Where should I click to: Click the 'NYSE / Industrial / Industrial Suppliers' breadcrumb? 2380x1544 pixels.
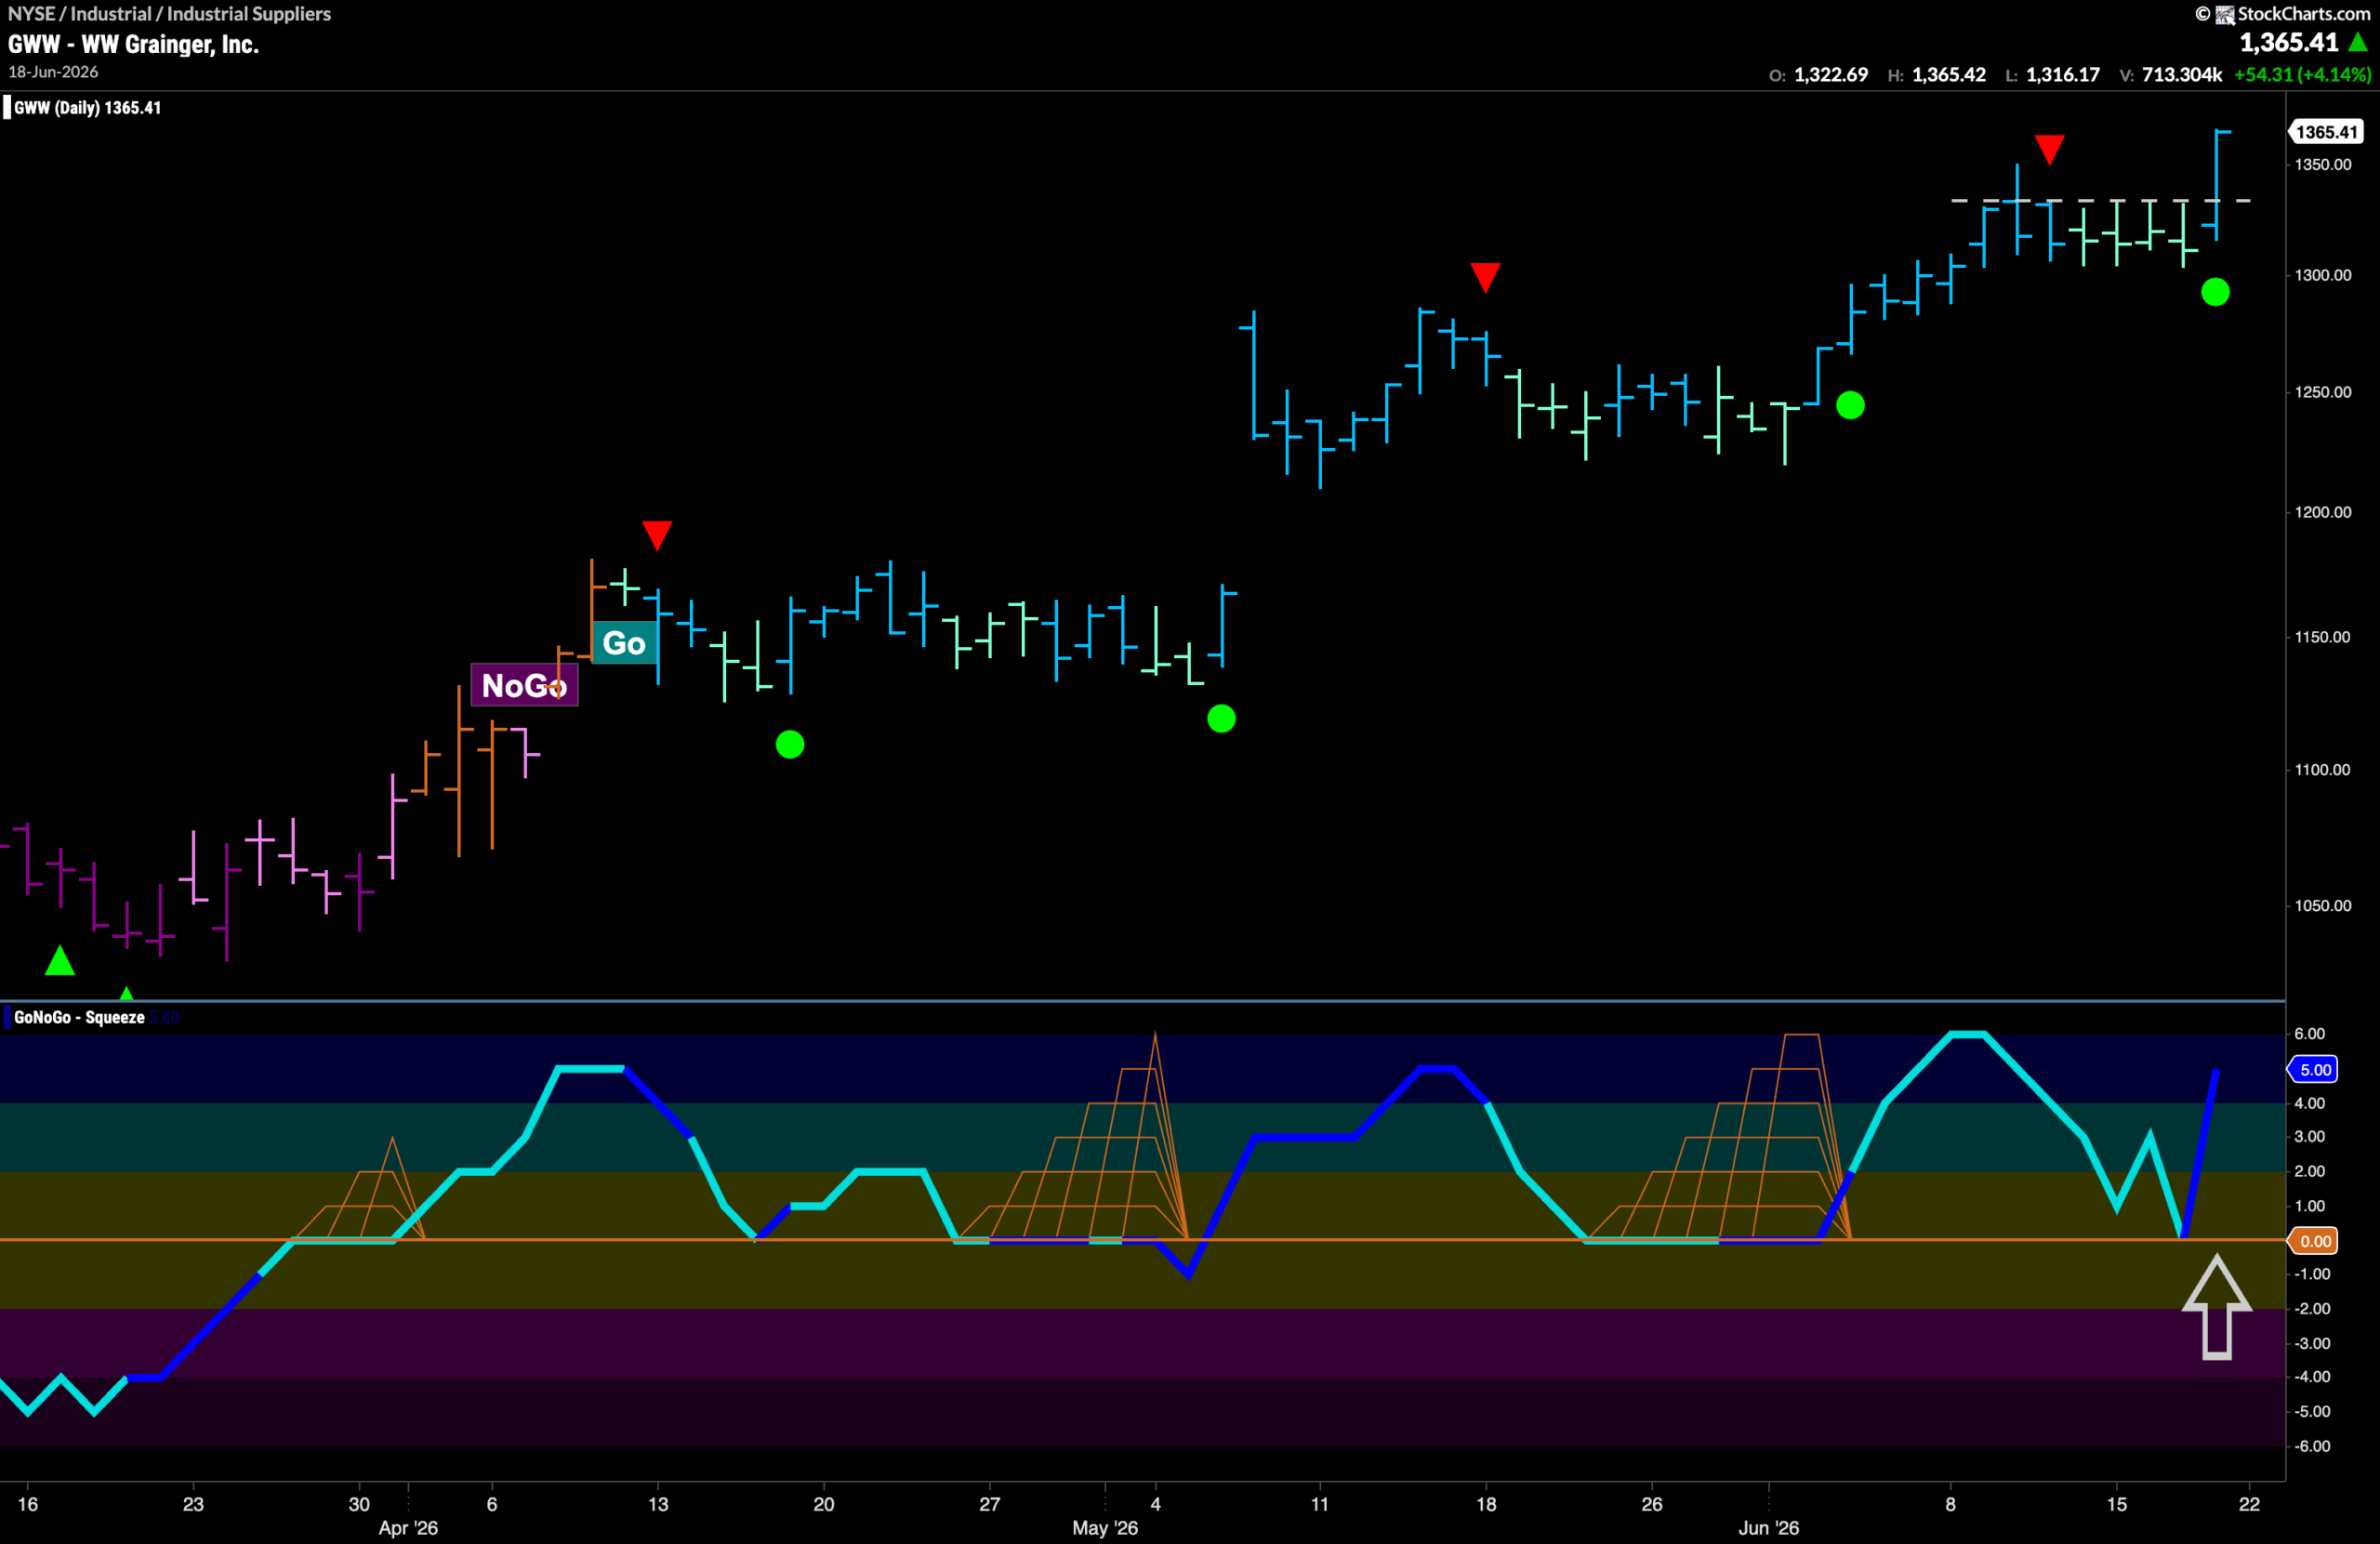[x=169, y=14]
